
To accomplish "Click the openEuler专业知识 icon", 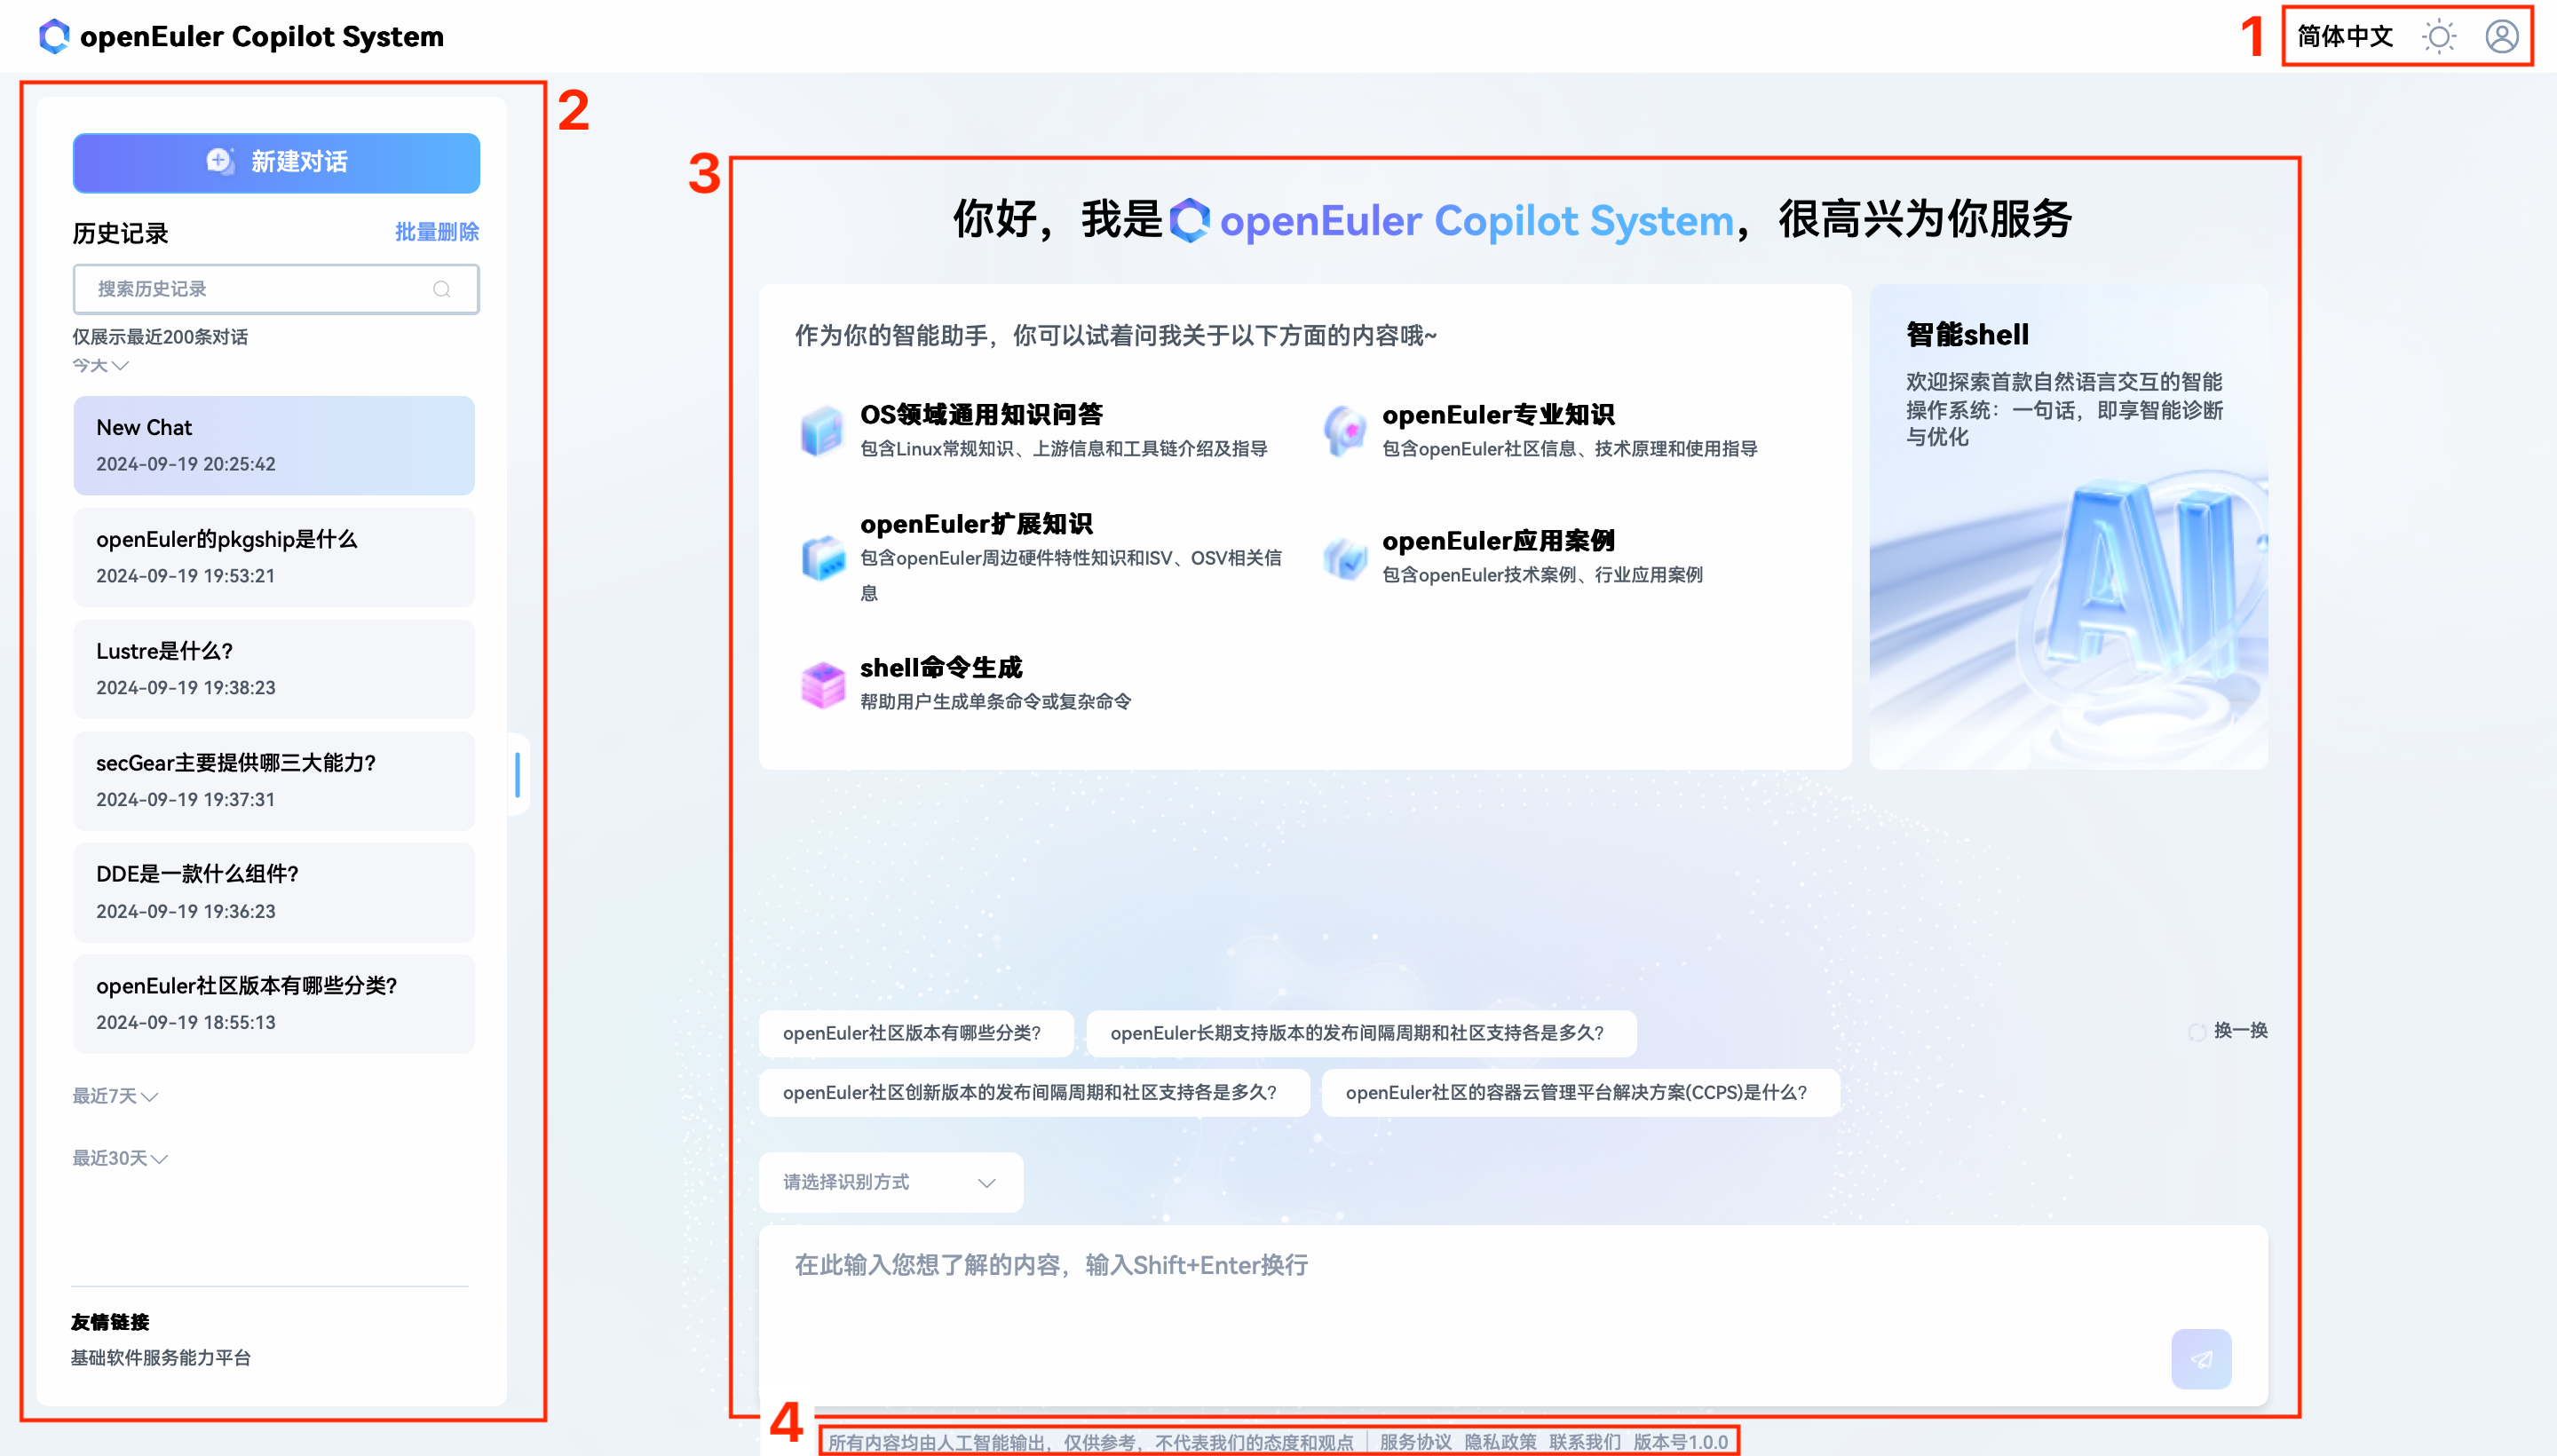I will click(1344, 431).
